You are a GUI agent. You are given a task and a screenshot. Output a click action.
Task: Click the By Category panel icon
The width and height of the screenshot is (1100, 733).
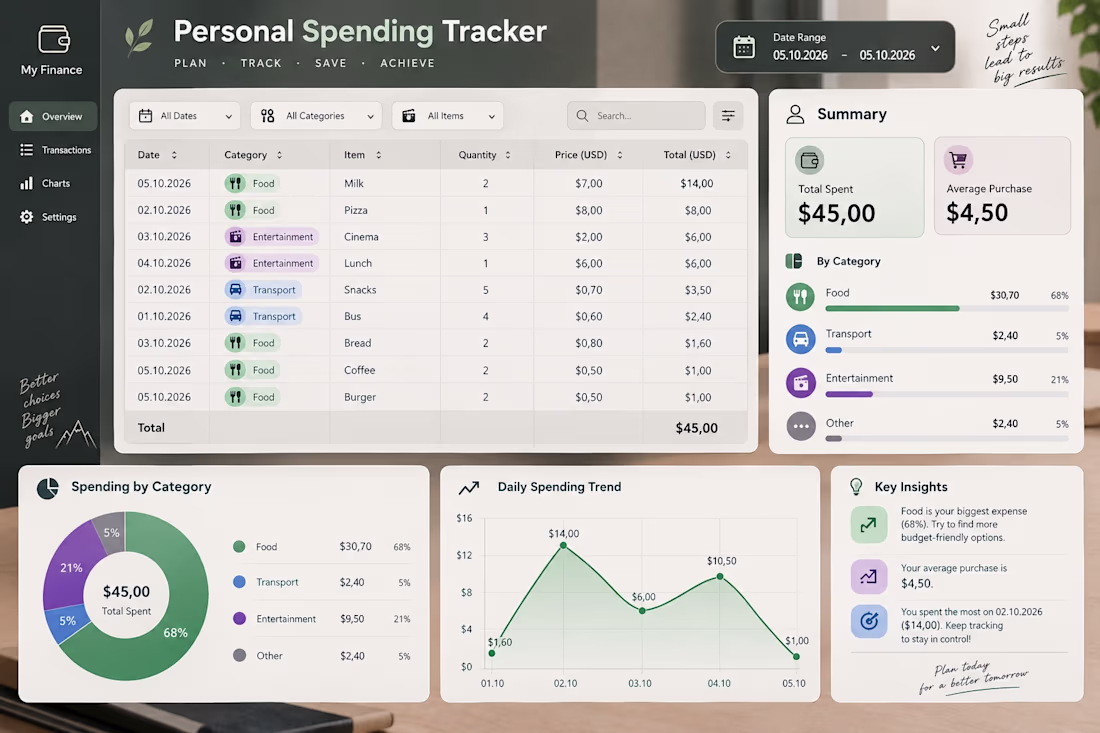point(793,261)
